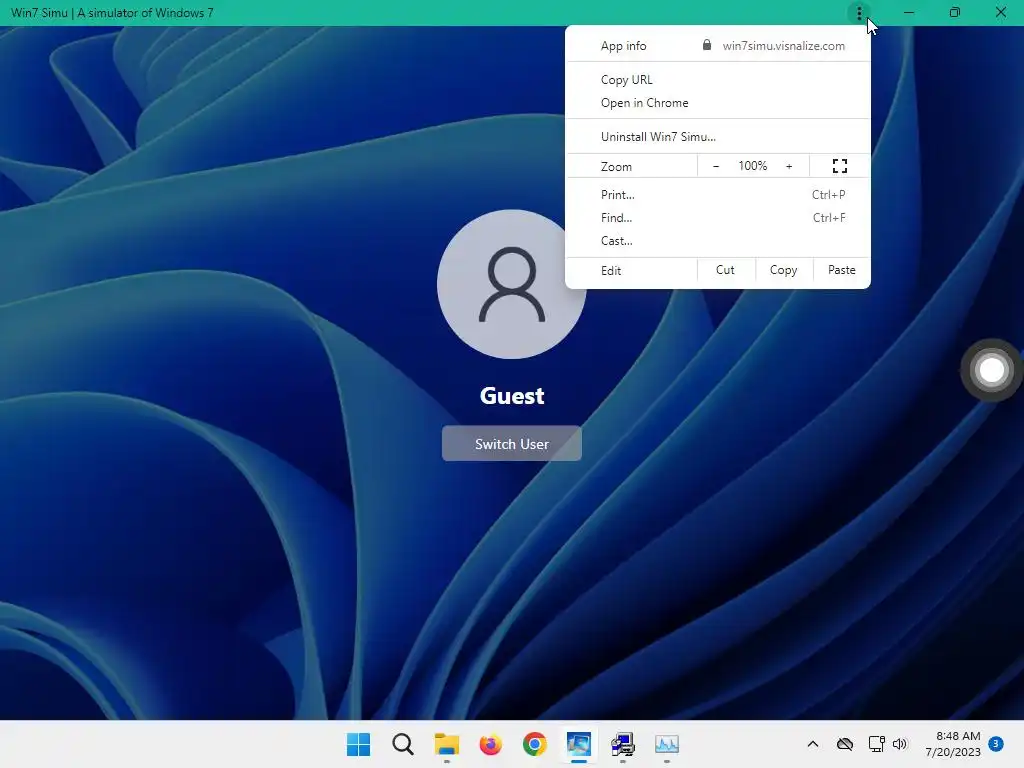Click the win7simu.visnalize.com site address
Screen dimensions: 1024x768
pos(783,46)
